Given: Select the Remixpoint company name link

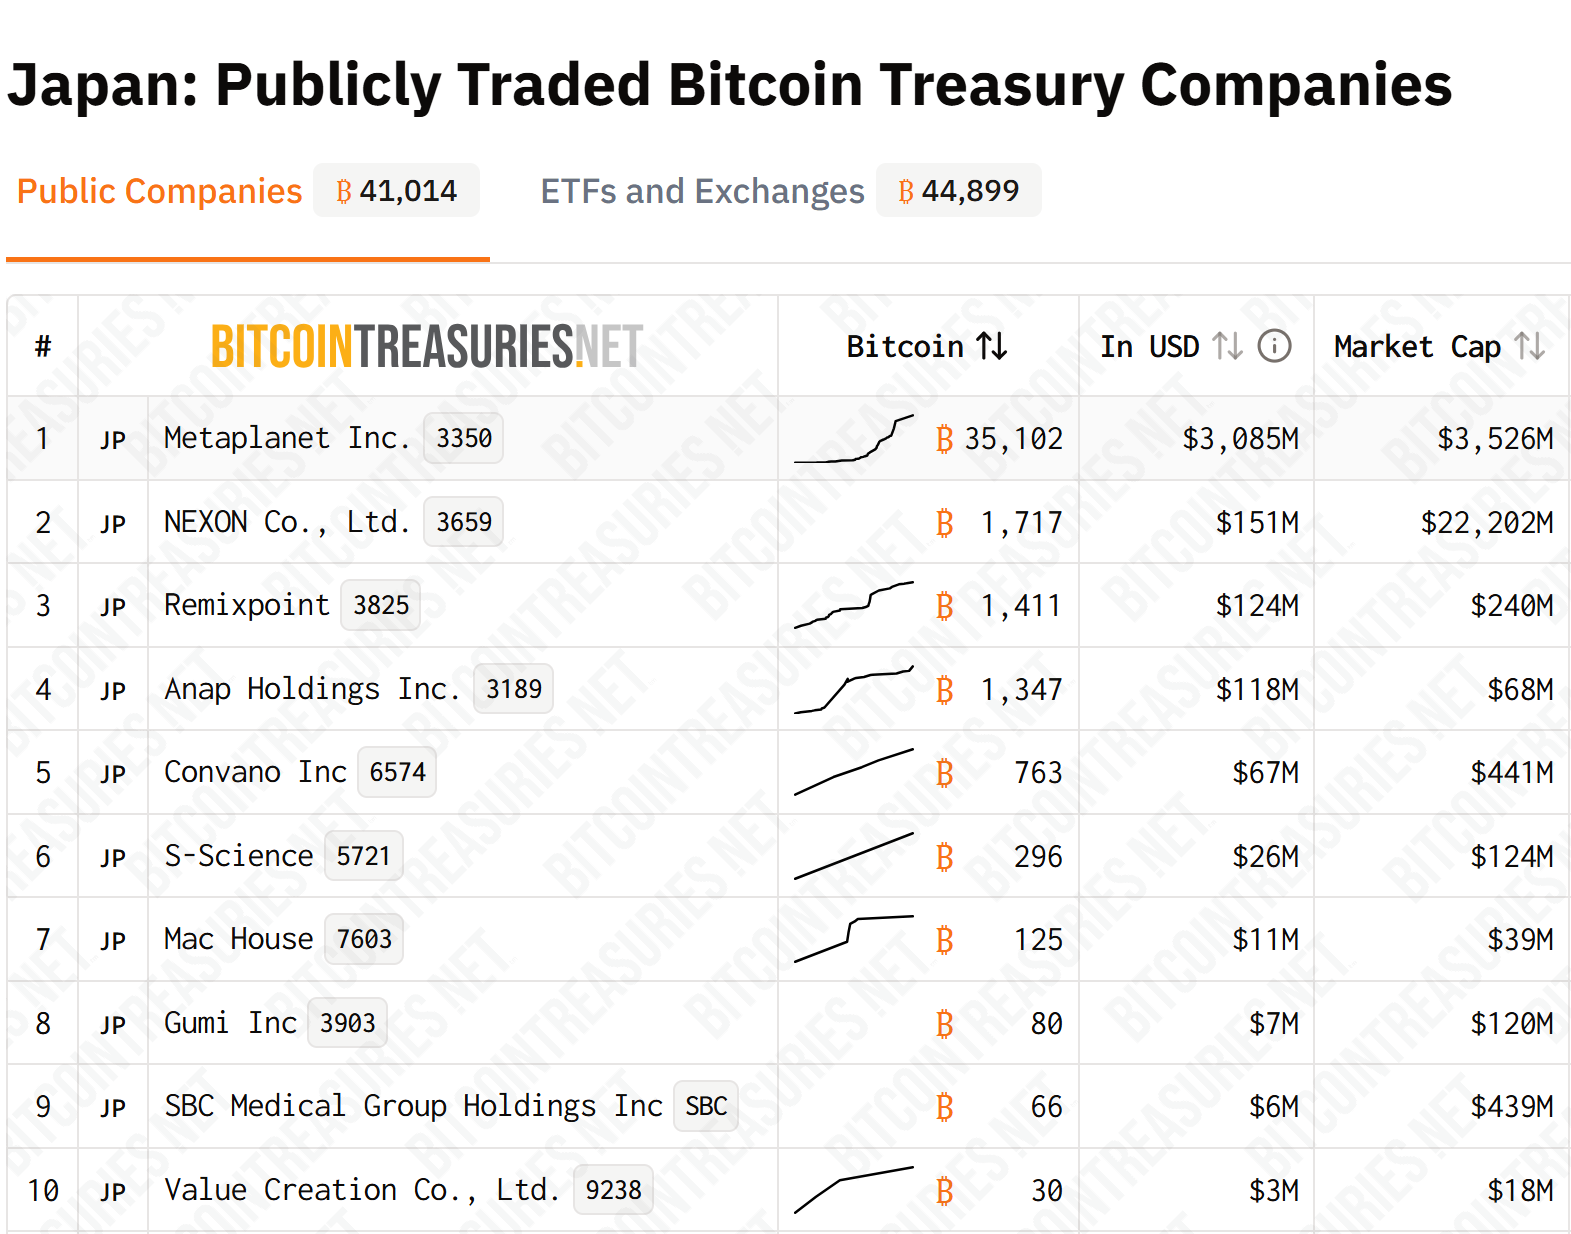Looking at the screenshot, I should pos(246,605).
